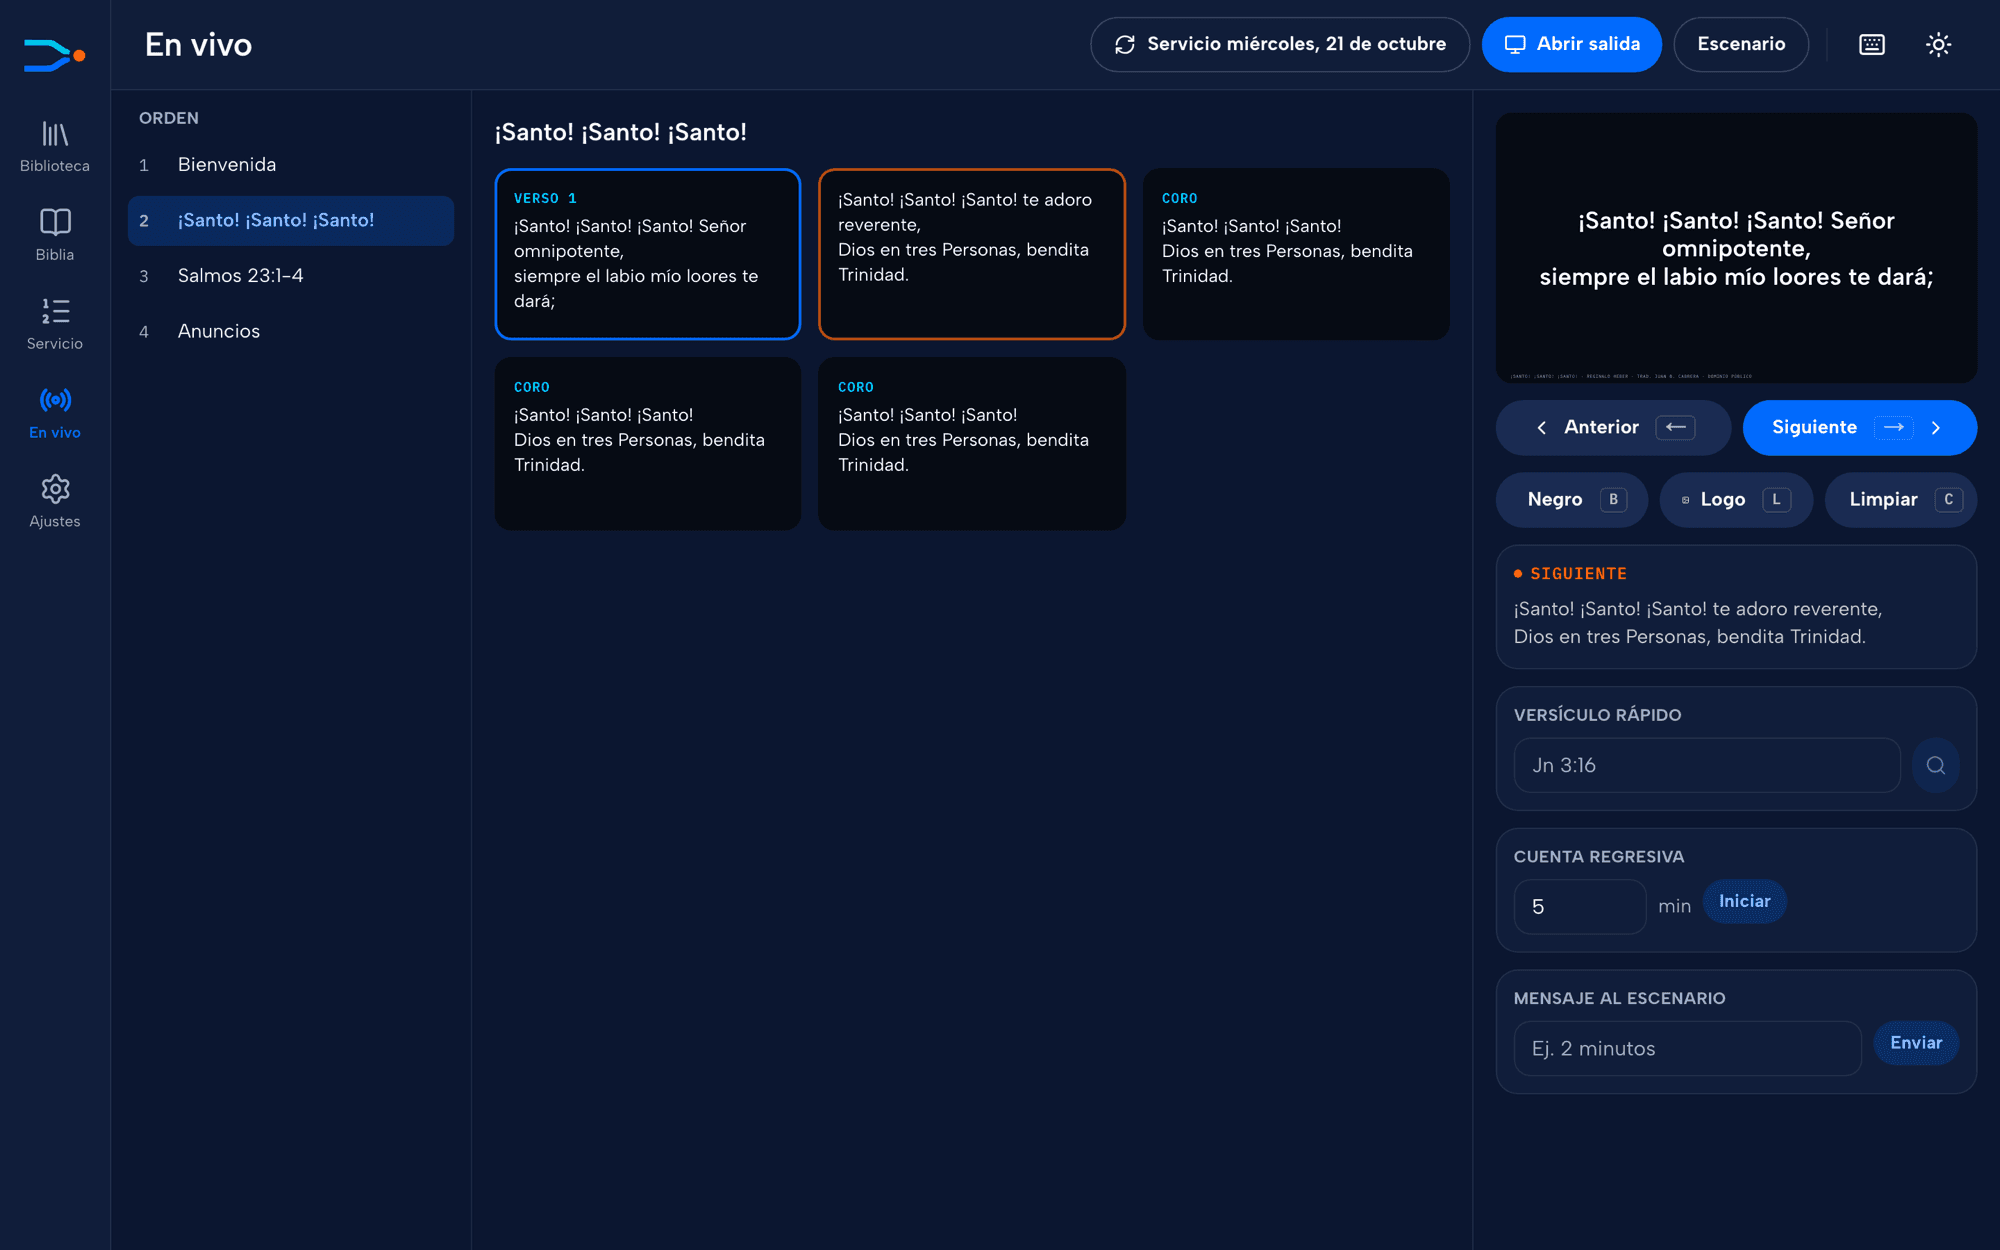Image resolution: width=2000 pixels, height=1250 pixels.
Task: Select the 'te adoro reverente' slide card
Action: pyautogui.click(x=972, y=254)
